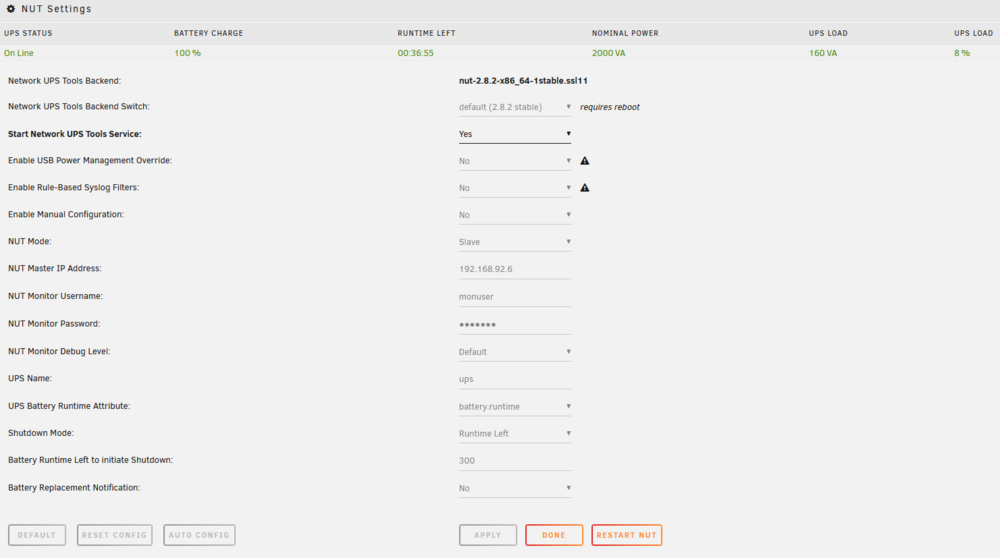This screenshot has width=1000, height=558.
Task: Open the Backend Switch dropdown
Action: [515, 107]
